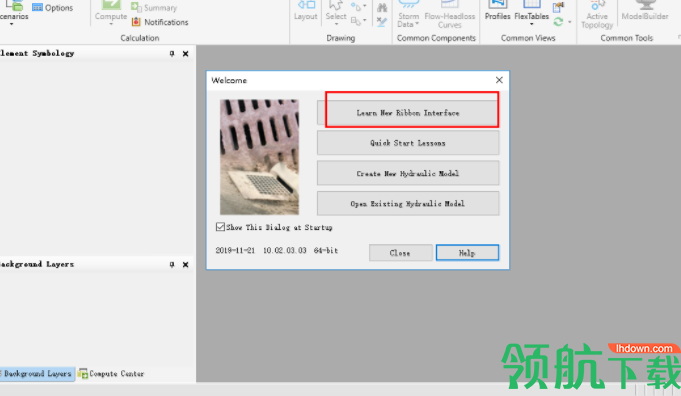Viewport: 681px width, 396px height.
Task: Click Create New Hydraulic Model button
Action: coord(408,173)
